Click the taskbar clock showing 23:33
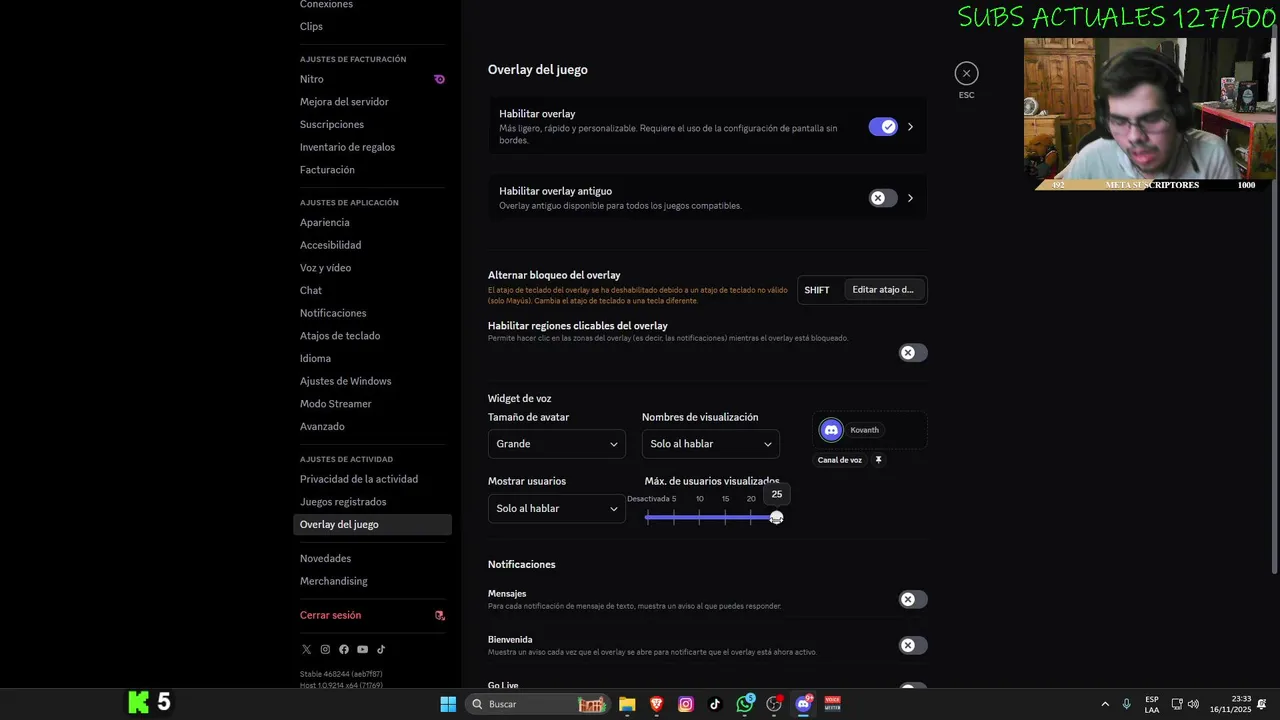The image size is (1280, 720). click(x=1230, y=704)
